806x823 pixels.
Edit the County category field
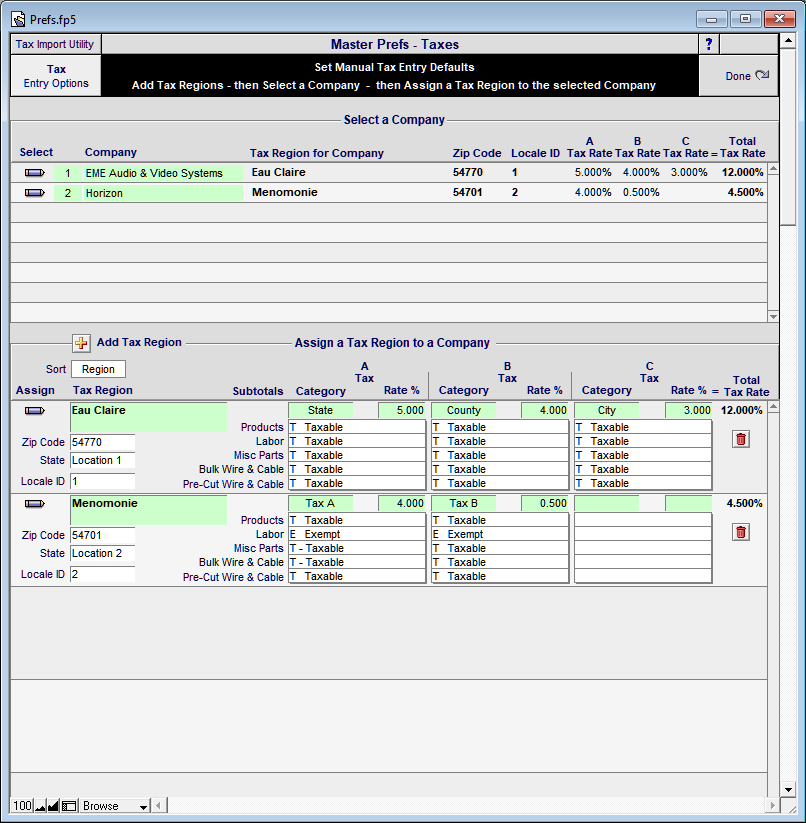[463, 410]
